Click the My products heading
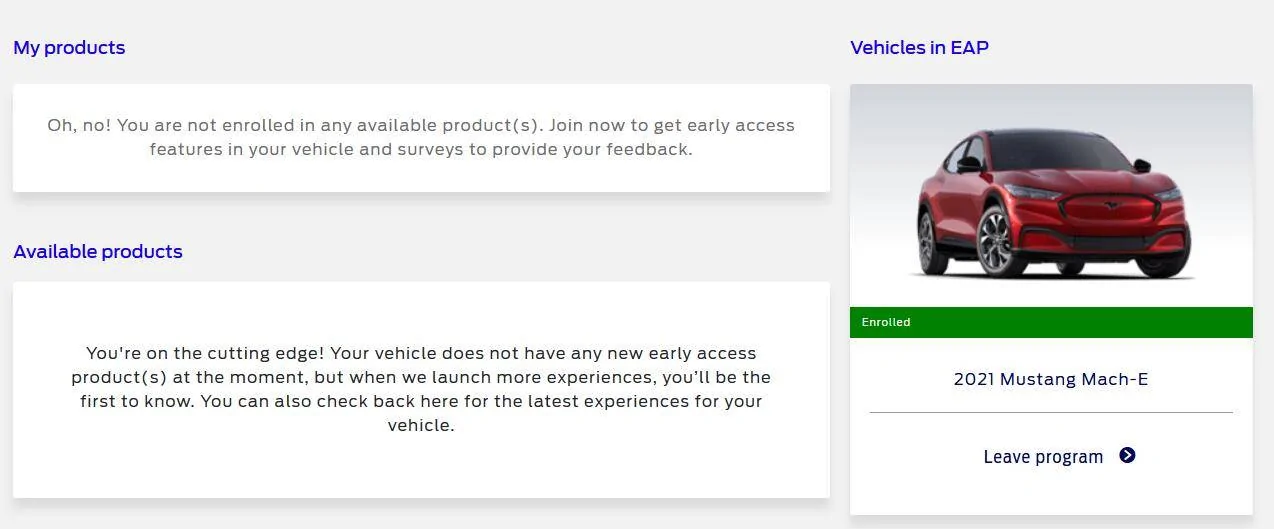Image resolution: width=1274 pixels, height=529 pixels. pos(69,48)
